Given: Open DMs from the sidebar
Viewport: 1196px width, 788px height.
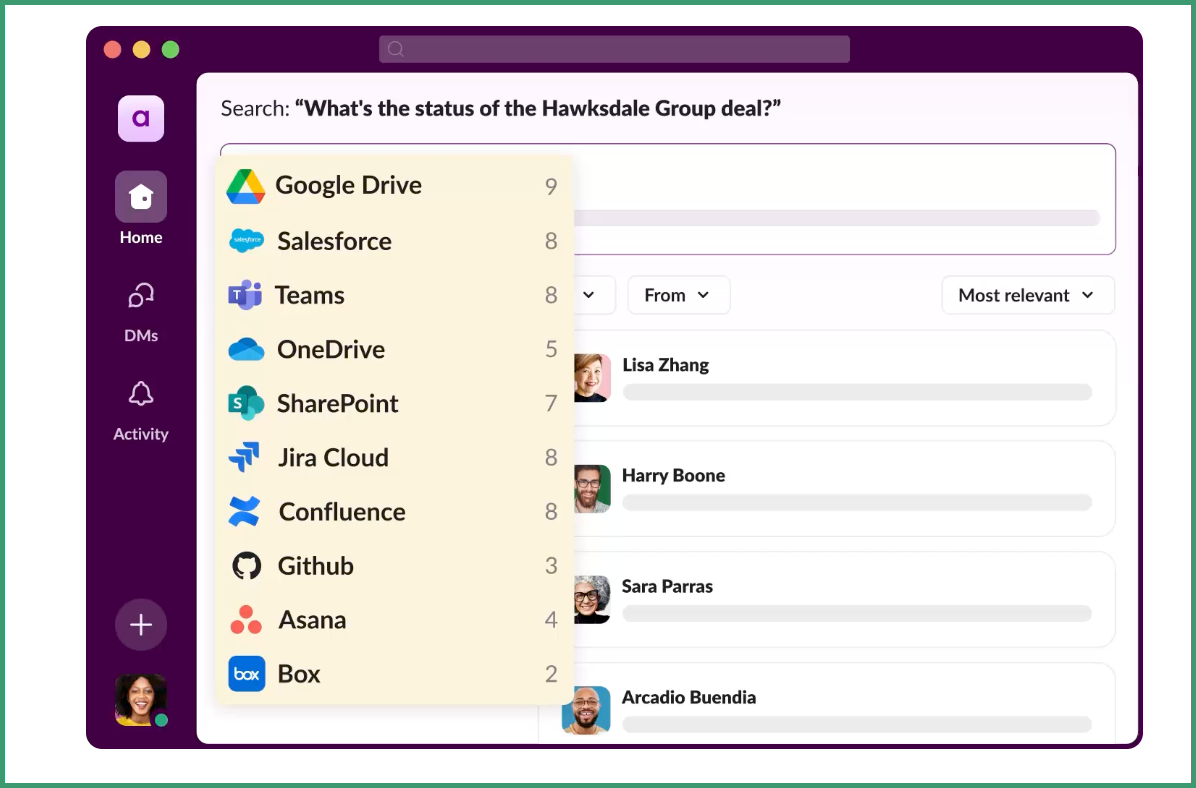Looking at the screenshot, I should 140,311.
